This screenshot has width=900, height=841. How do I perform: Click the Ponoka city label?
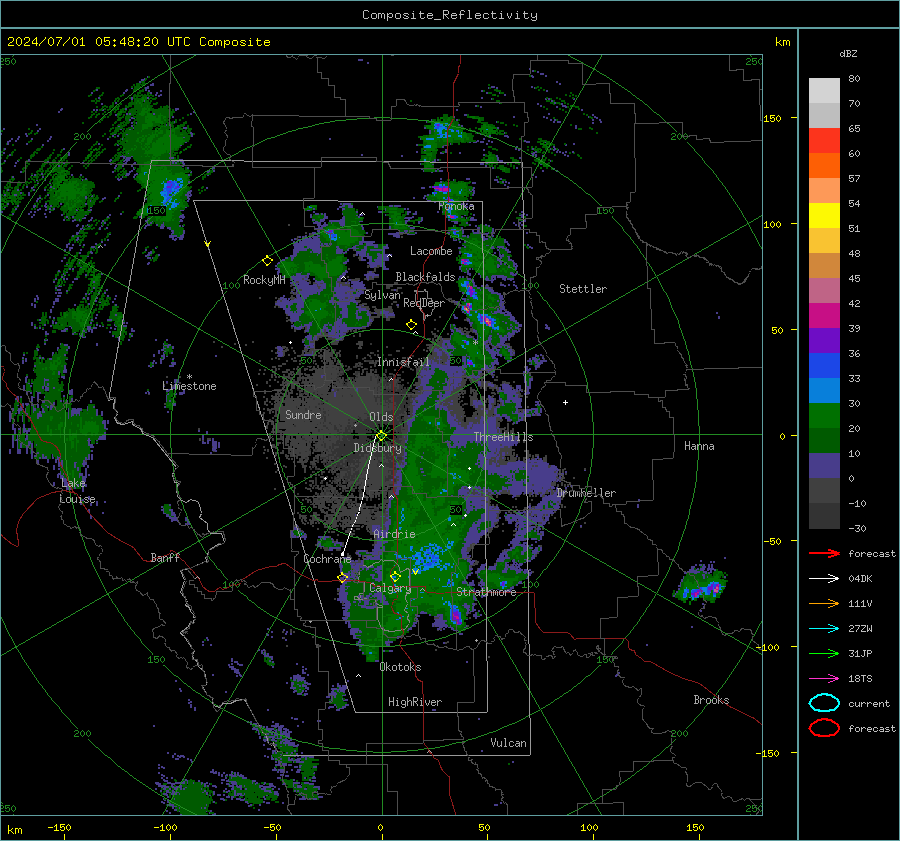[x=456, y=206]
